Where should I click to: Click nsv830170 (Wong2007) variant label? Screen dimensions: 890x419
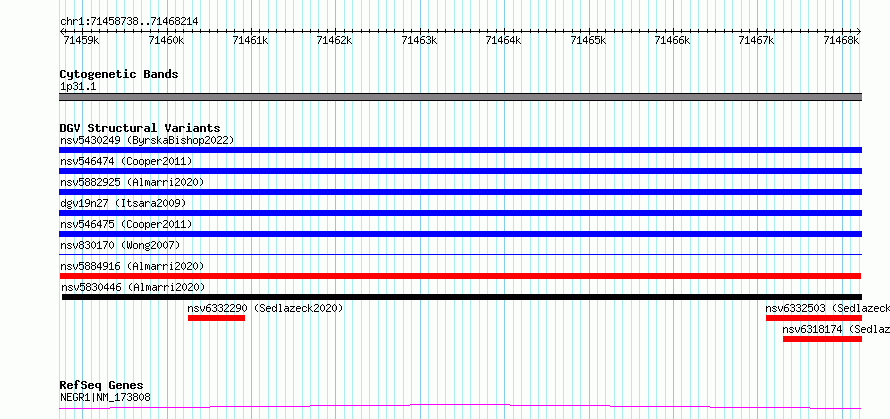tap(120, 245)
